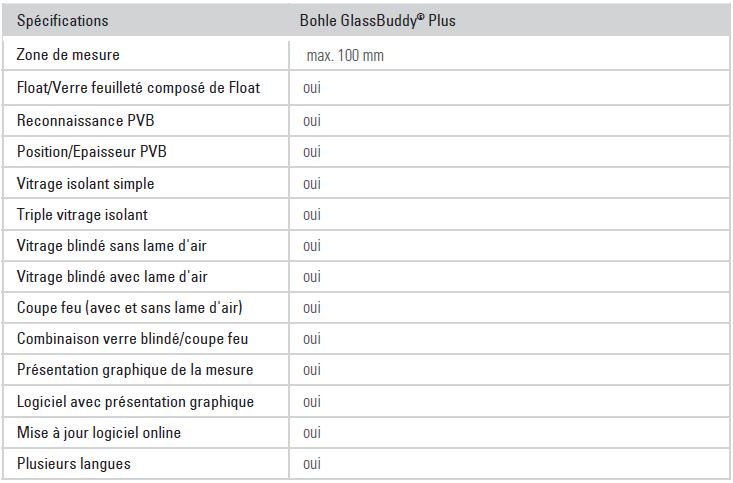Click Vitrage blindé avec lame d'air
The height and width of the screenshot is (483, 733).
click(112, 276)
